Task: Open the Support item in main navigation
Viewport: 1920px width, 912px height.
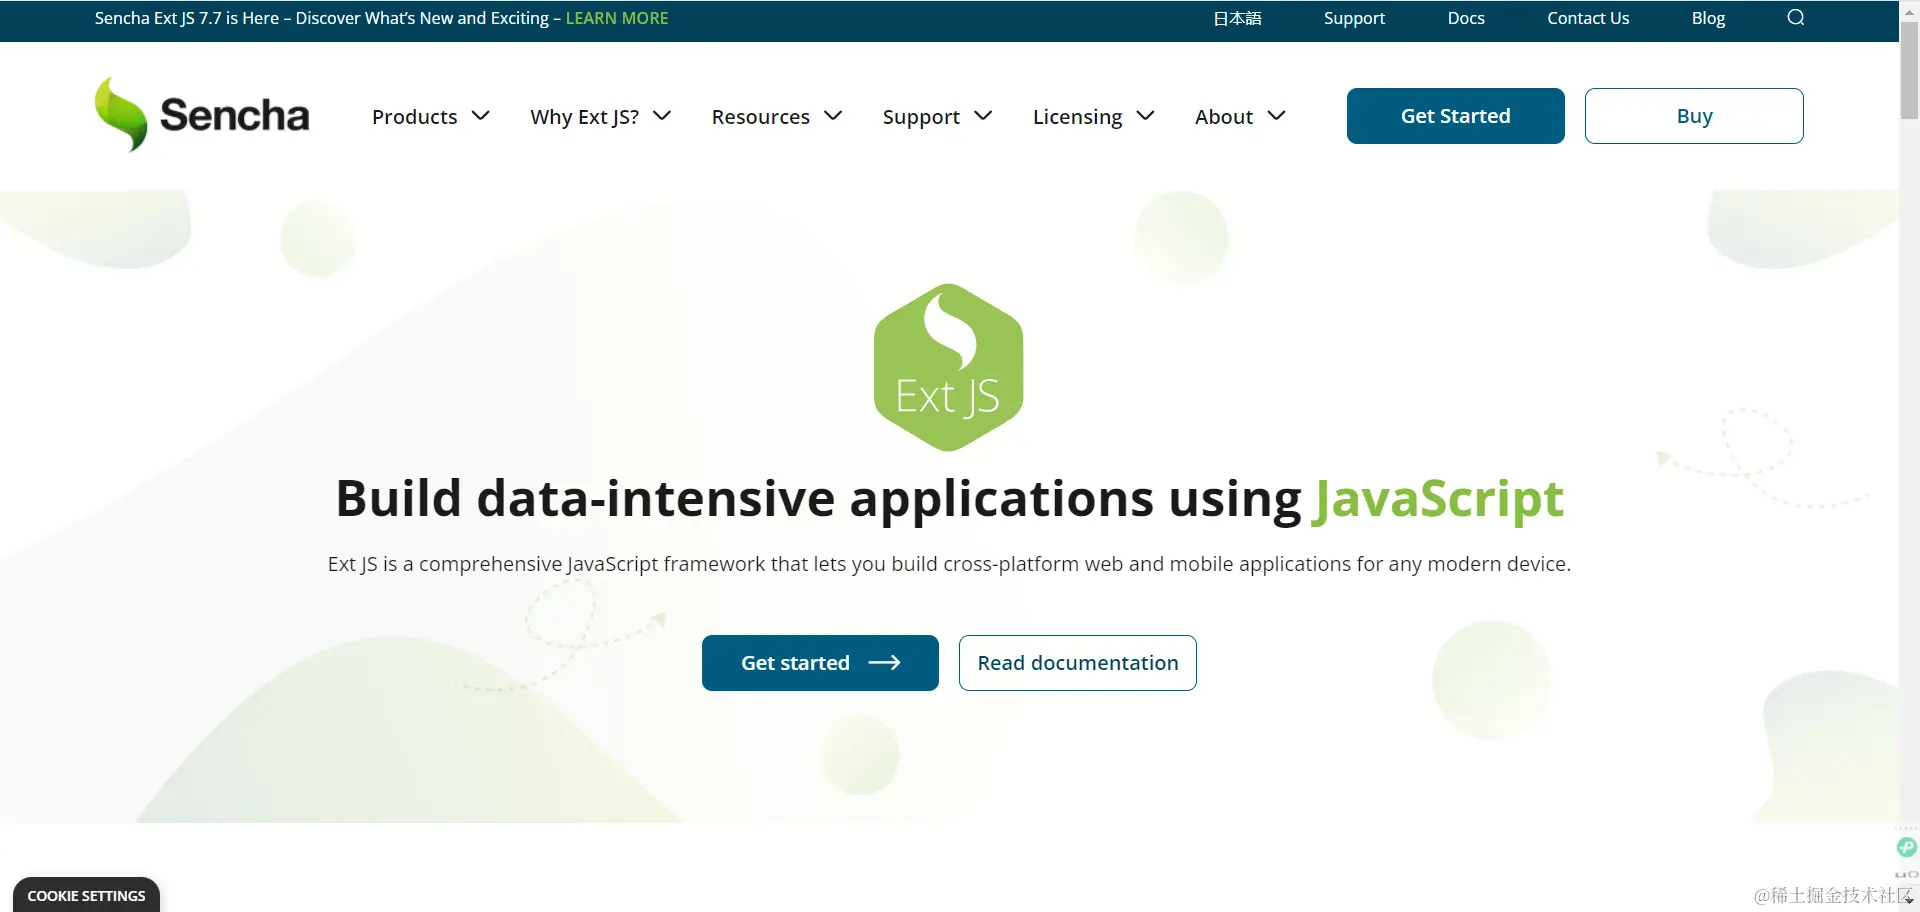Action: tap(921, 117)
